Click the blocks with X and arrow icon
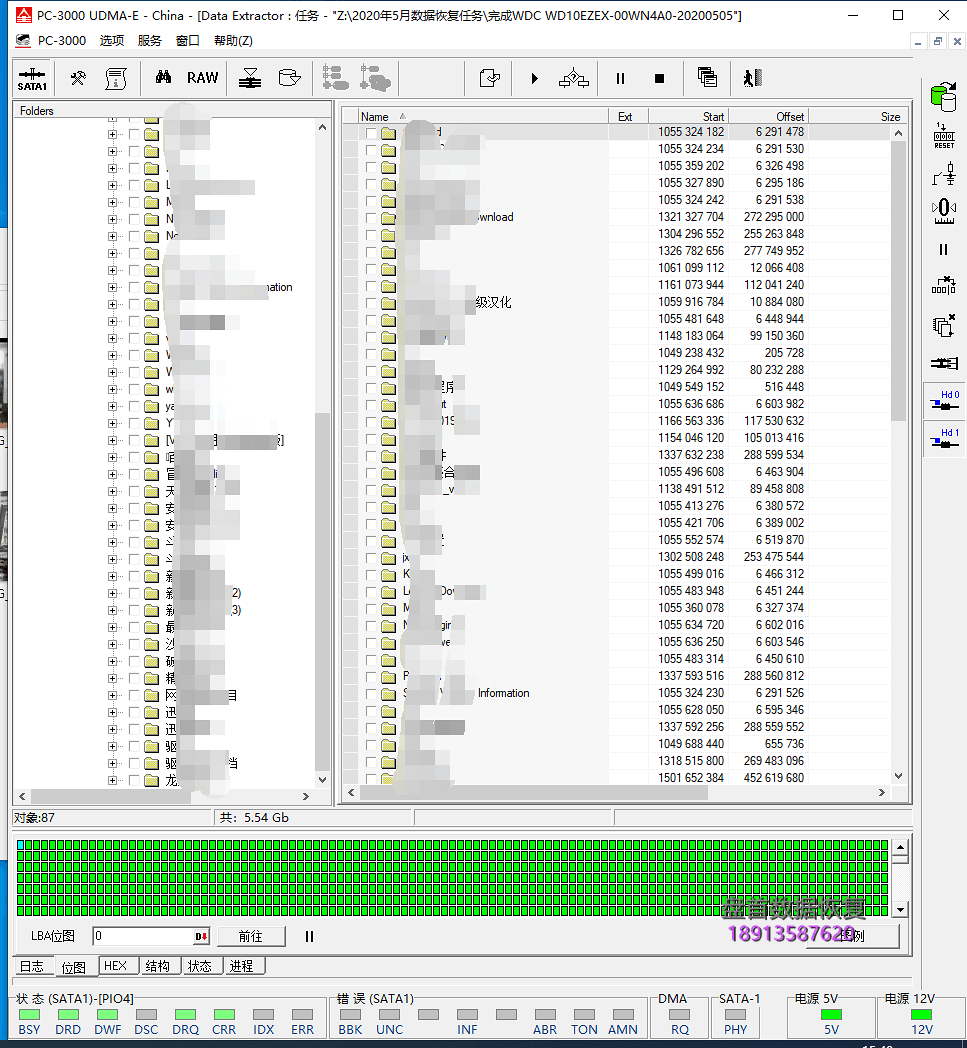 pos(944,286)
